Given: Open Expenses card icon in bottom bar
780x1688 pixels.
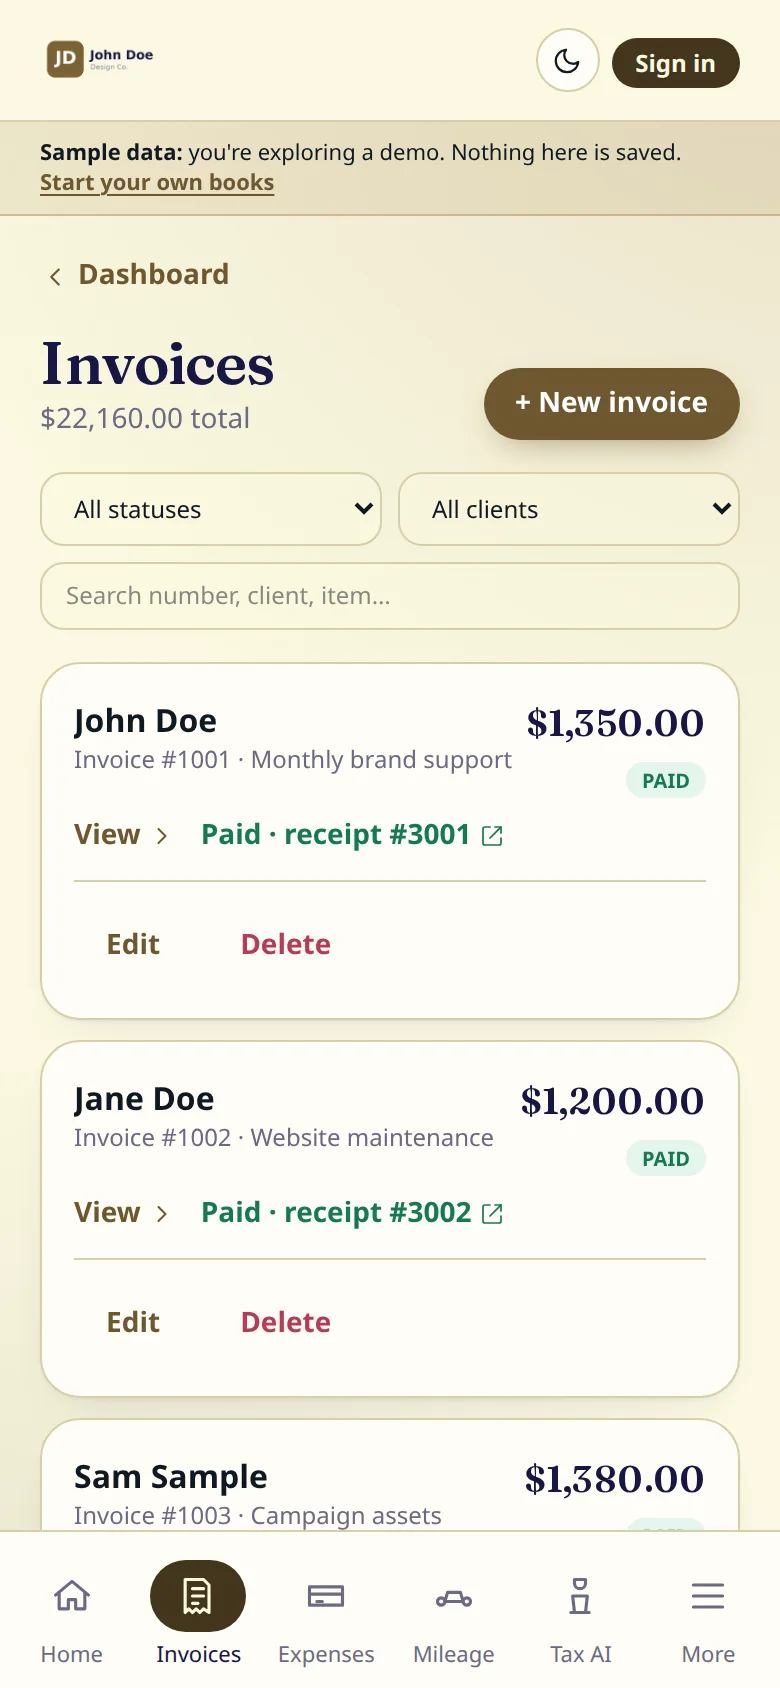Looking at the screenshot, I should click(326, 1596).
